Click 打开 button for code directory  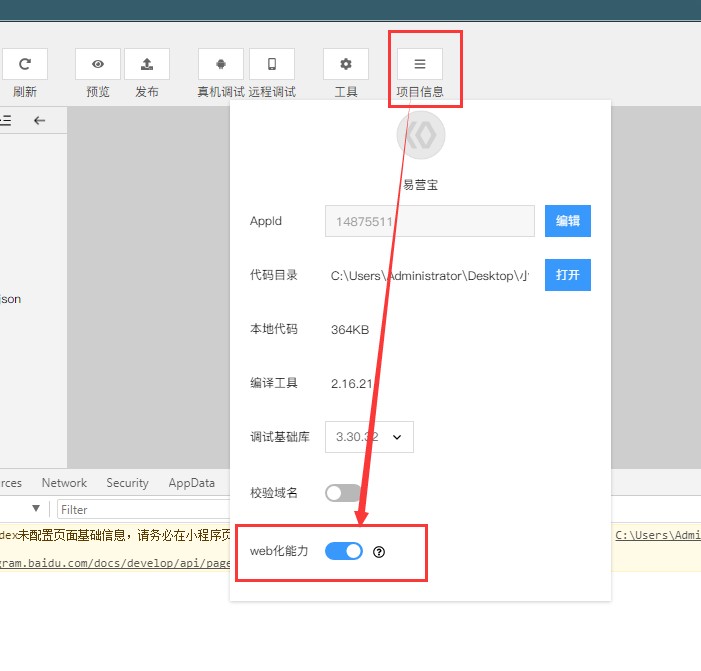point(567,275)
